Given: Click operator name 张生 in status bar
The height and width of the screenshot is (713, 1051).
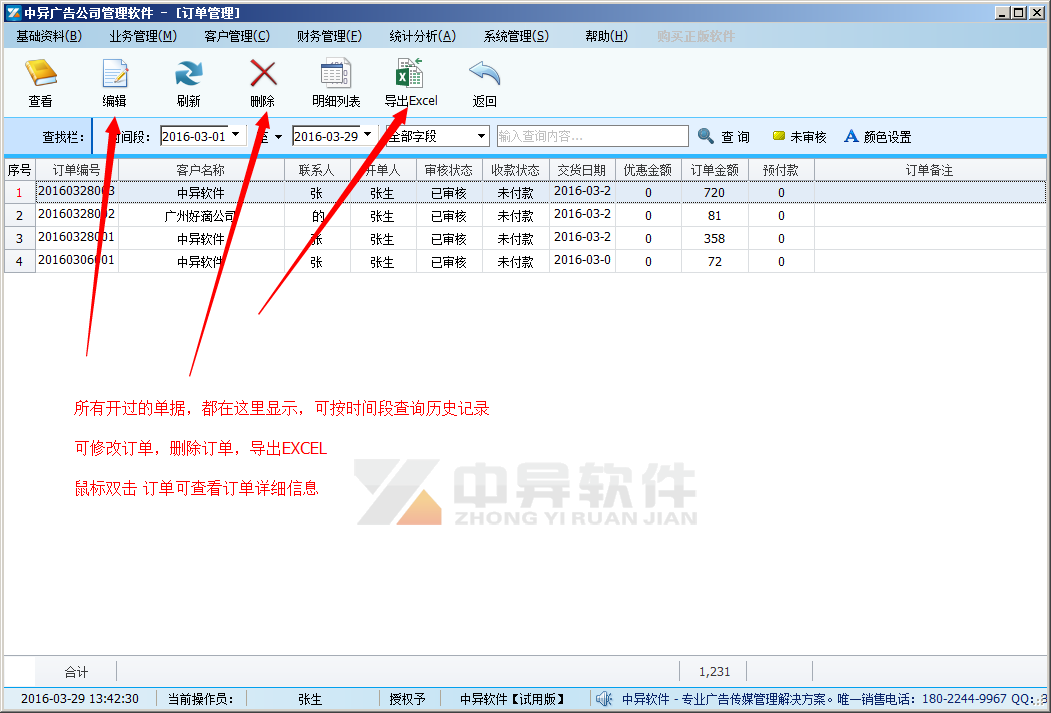Looking at the screenshot, I should (310, 699).
